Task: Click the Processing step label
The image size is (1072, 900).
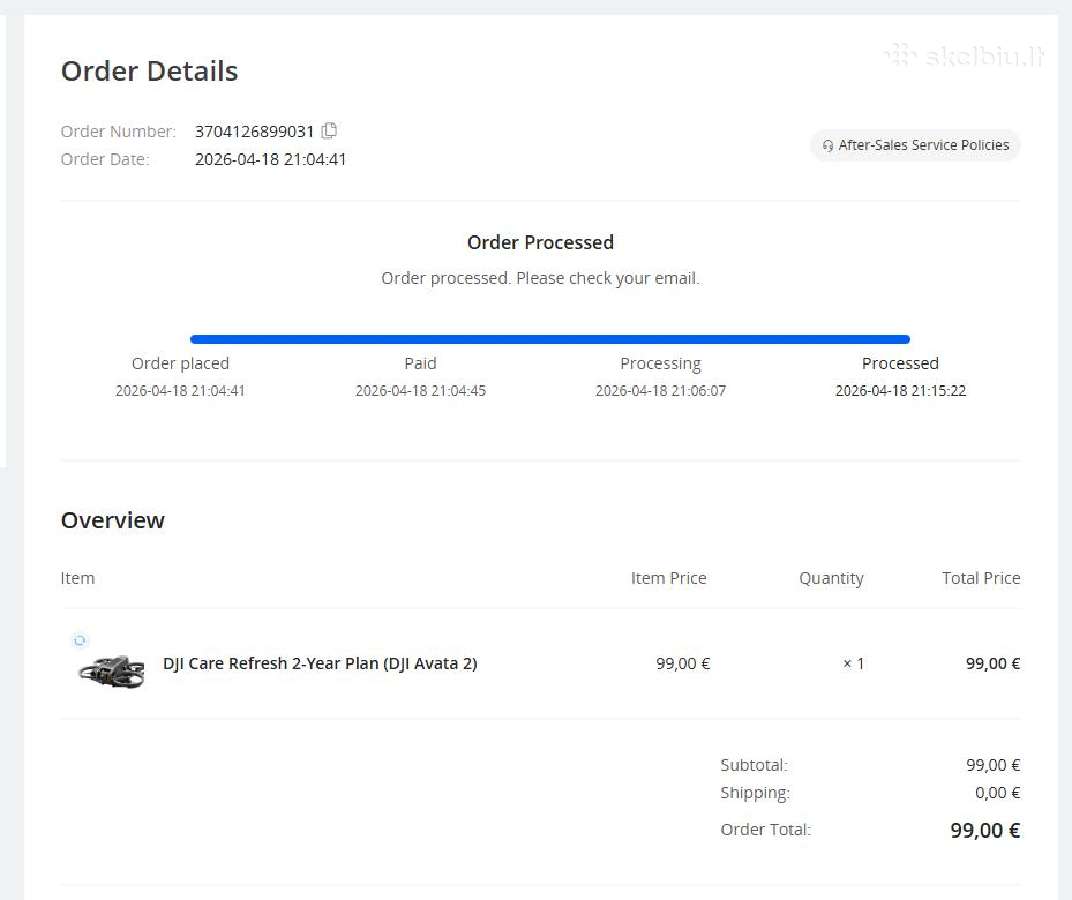Action: coord(660,364)
